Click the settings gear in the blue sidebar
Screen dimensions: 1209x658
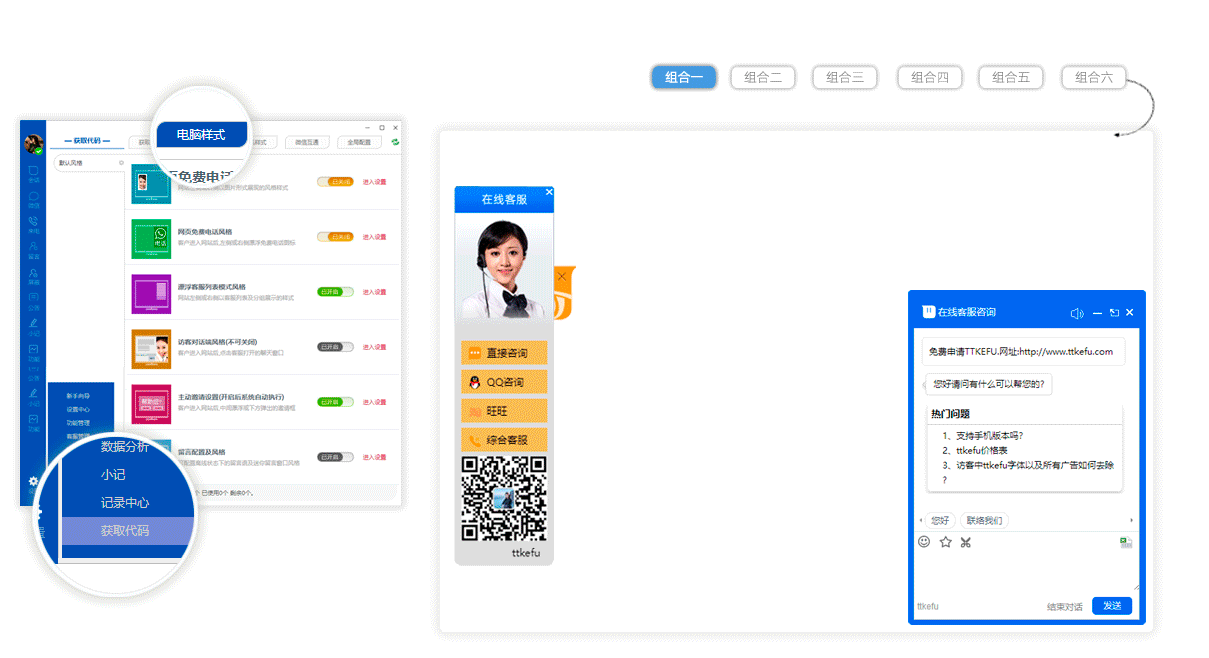[x=33, y=481]
